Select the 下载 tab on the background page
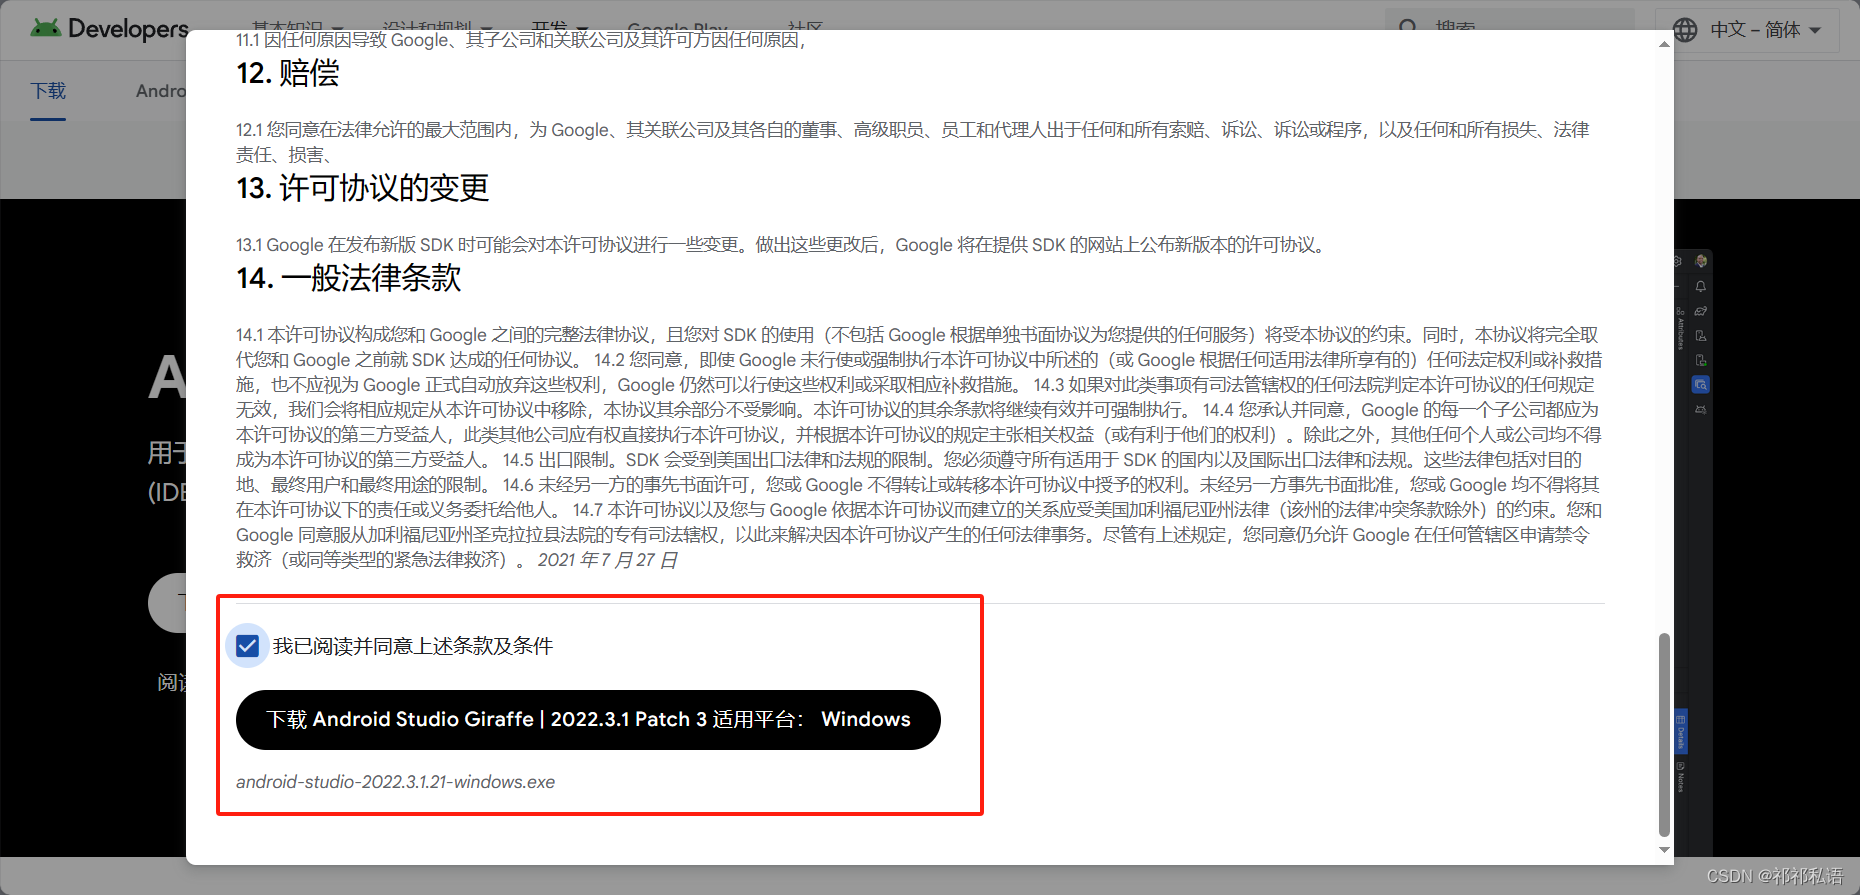Image resolution: width=1860 pixels, height=895 pixels. coord(48,91)
